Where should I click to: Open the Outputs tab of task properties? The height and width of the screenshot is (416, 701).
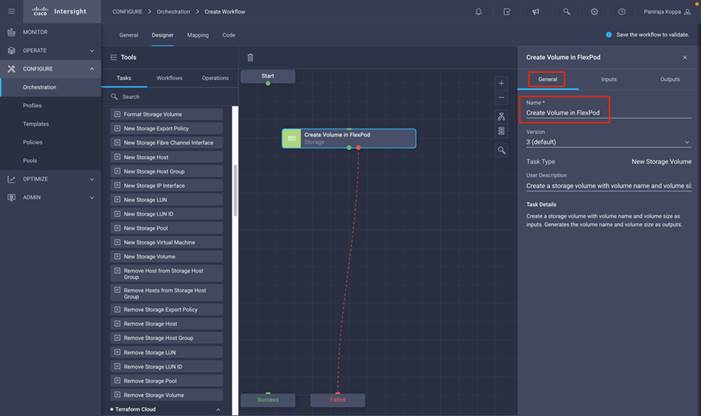[670, 80]
